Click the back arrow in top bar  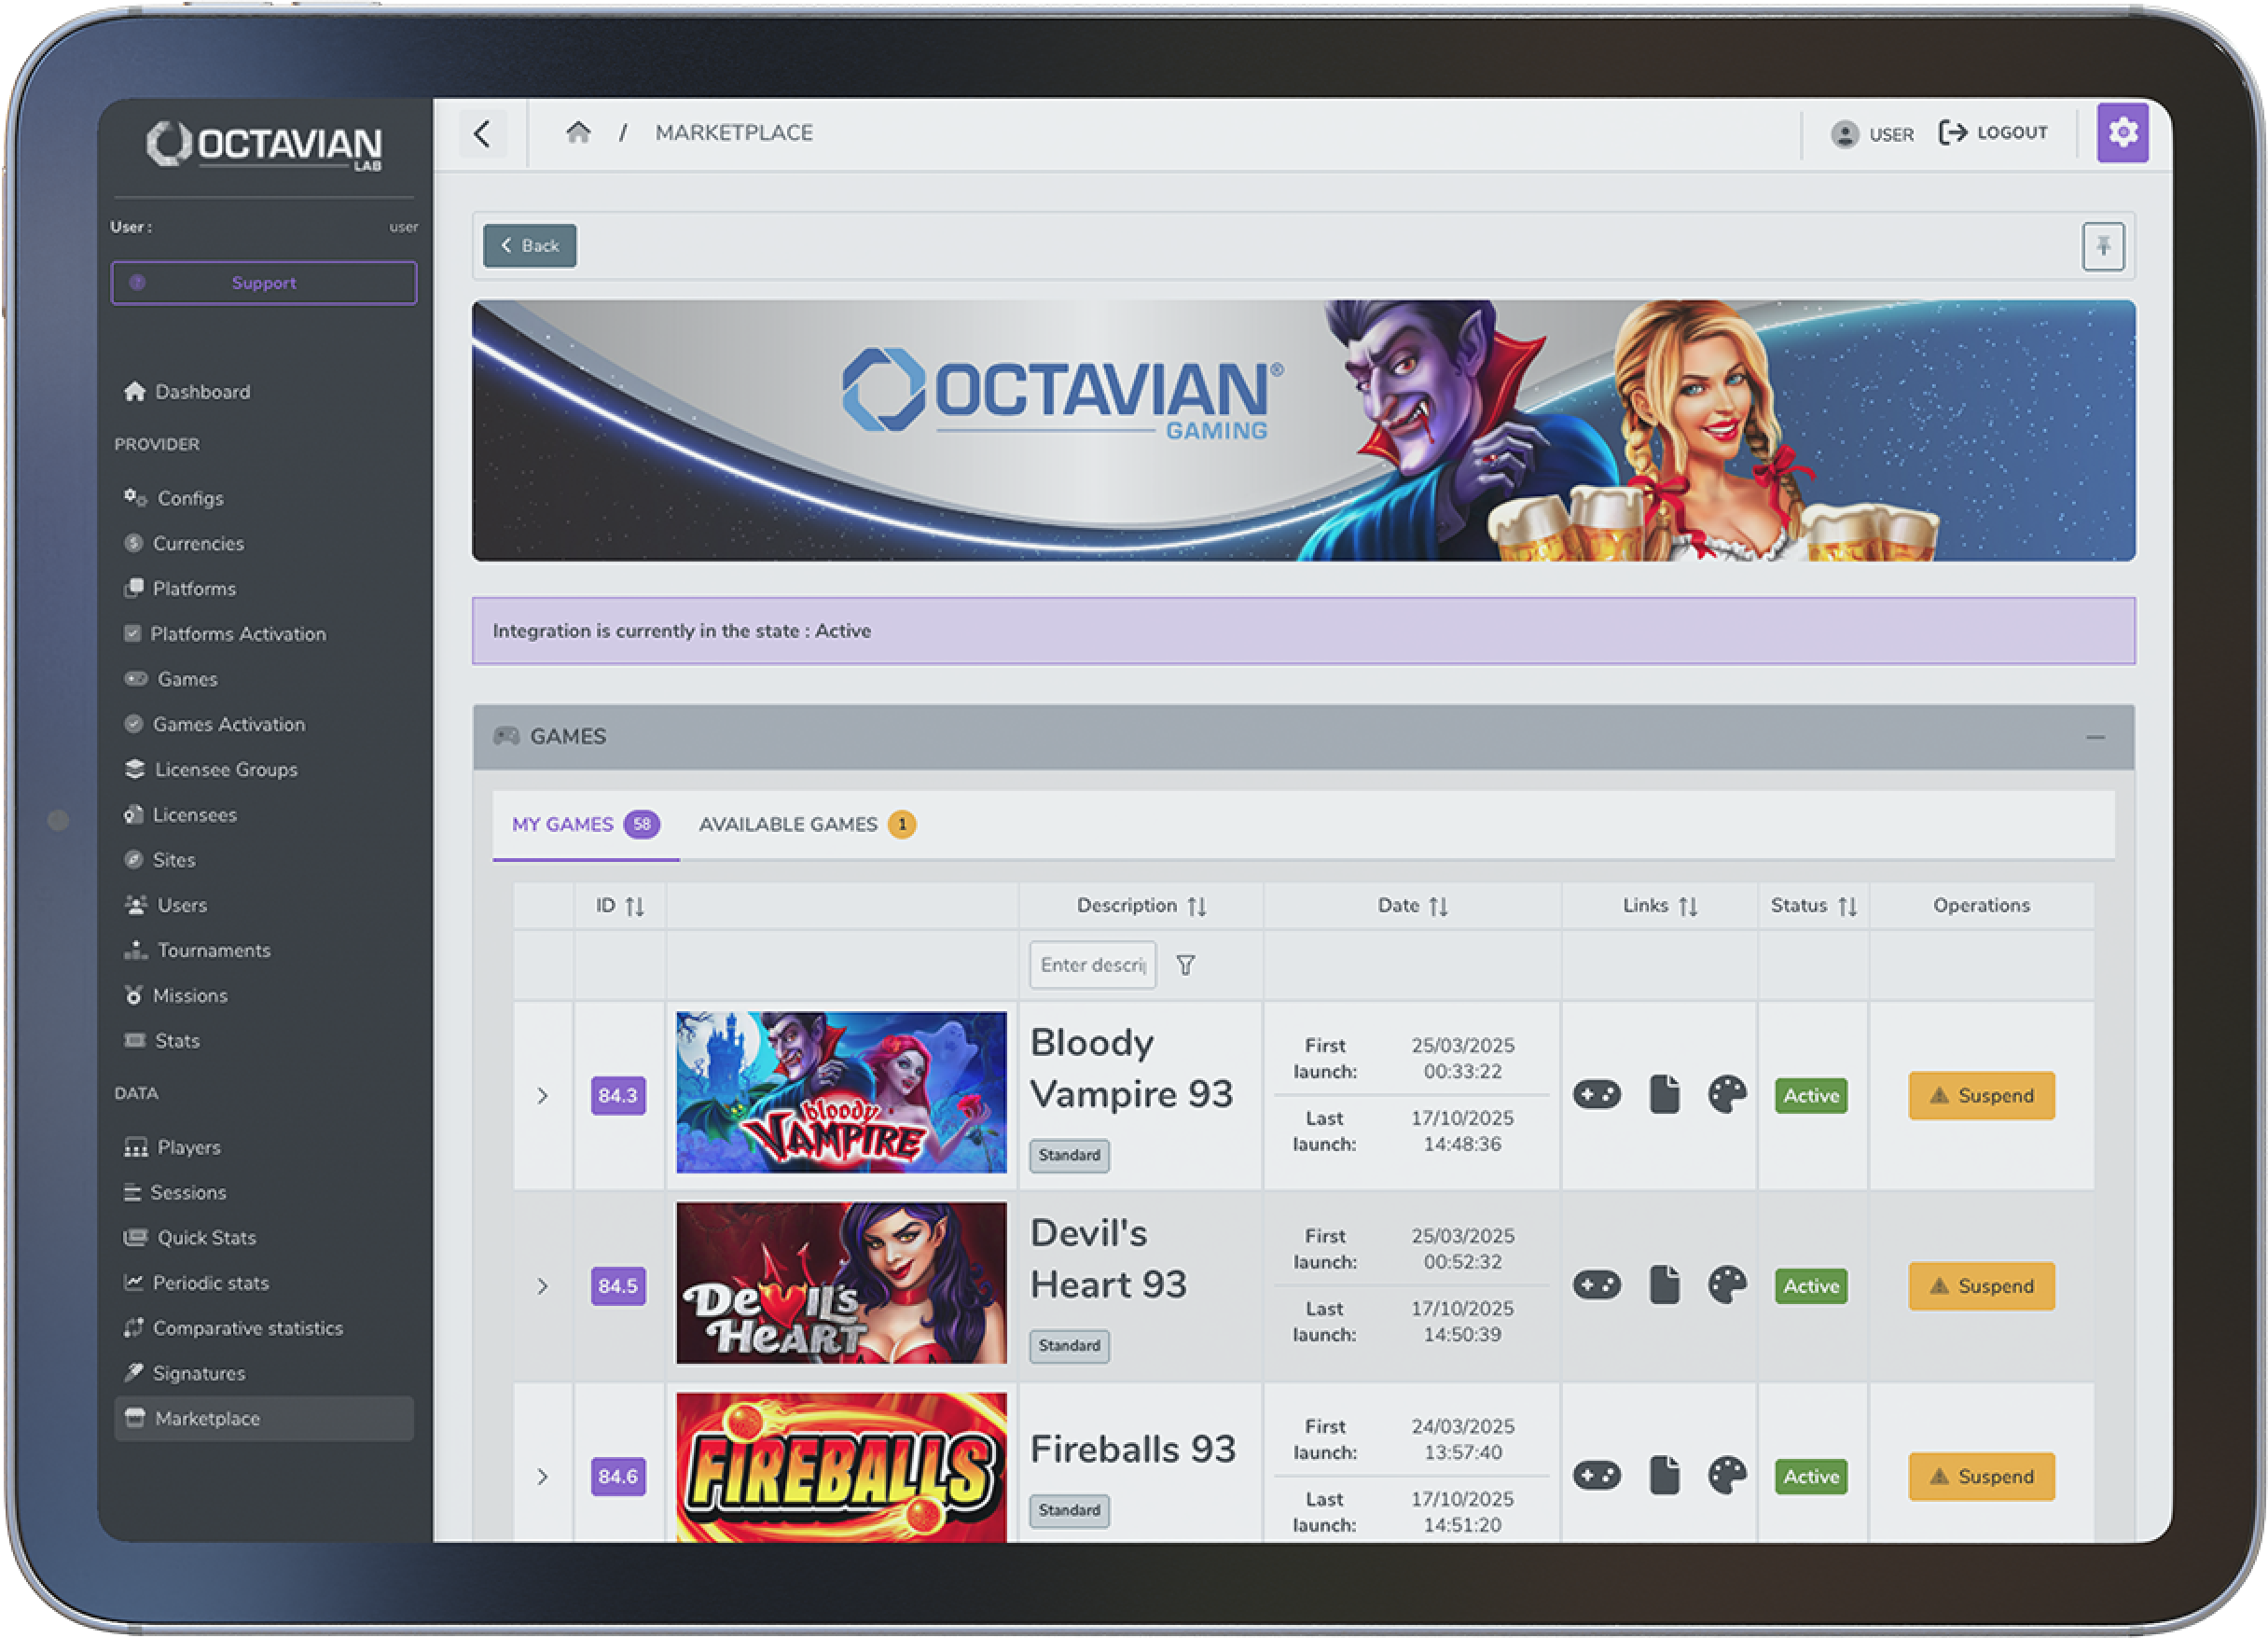(483, 134)
